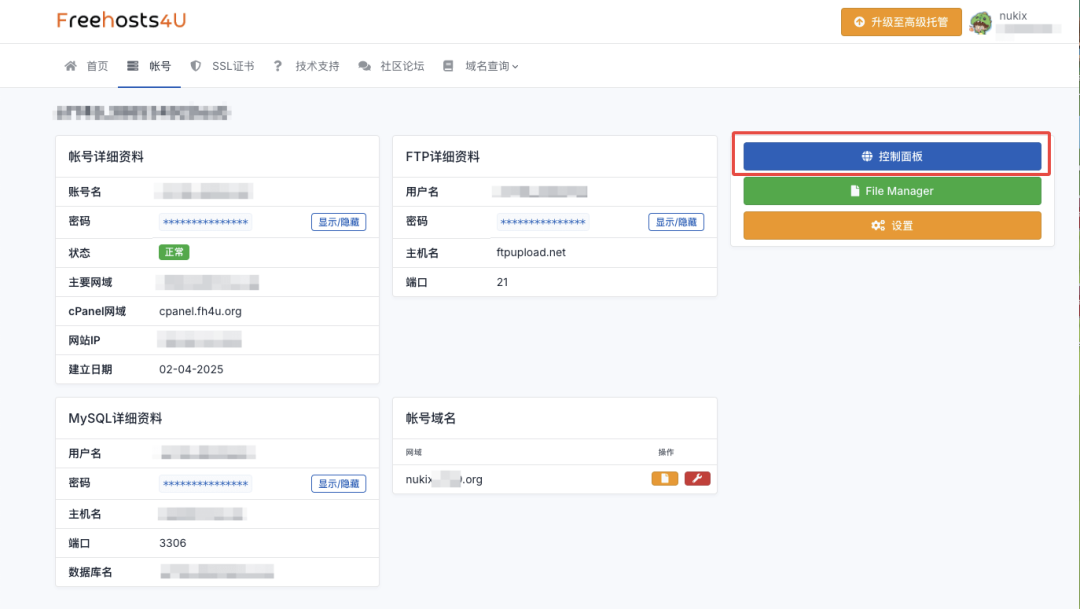Click the chat bubbles icon beside 社区论坛
Image resolution: width=1080 pixels, height=609 pixels.
364,66
